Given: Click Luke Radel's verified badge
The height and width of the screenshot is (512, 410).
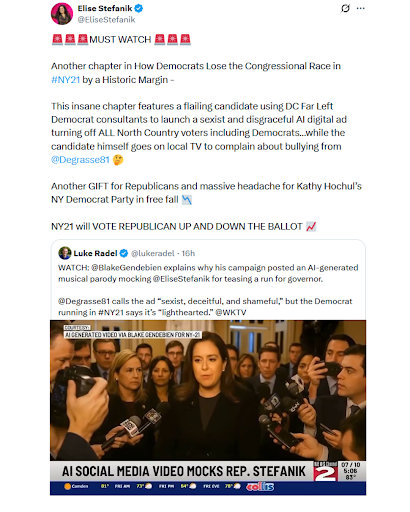Looking at the screenshot, I should pyautogui.click(x=124, y=253).
